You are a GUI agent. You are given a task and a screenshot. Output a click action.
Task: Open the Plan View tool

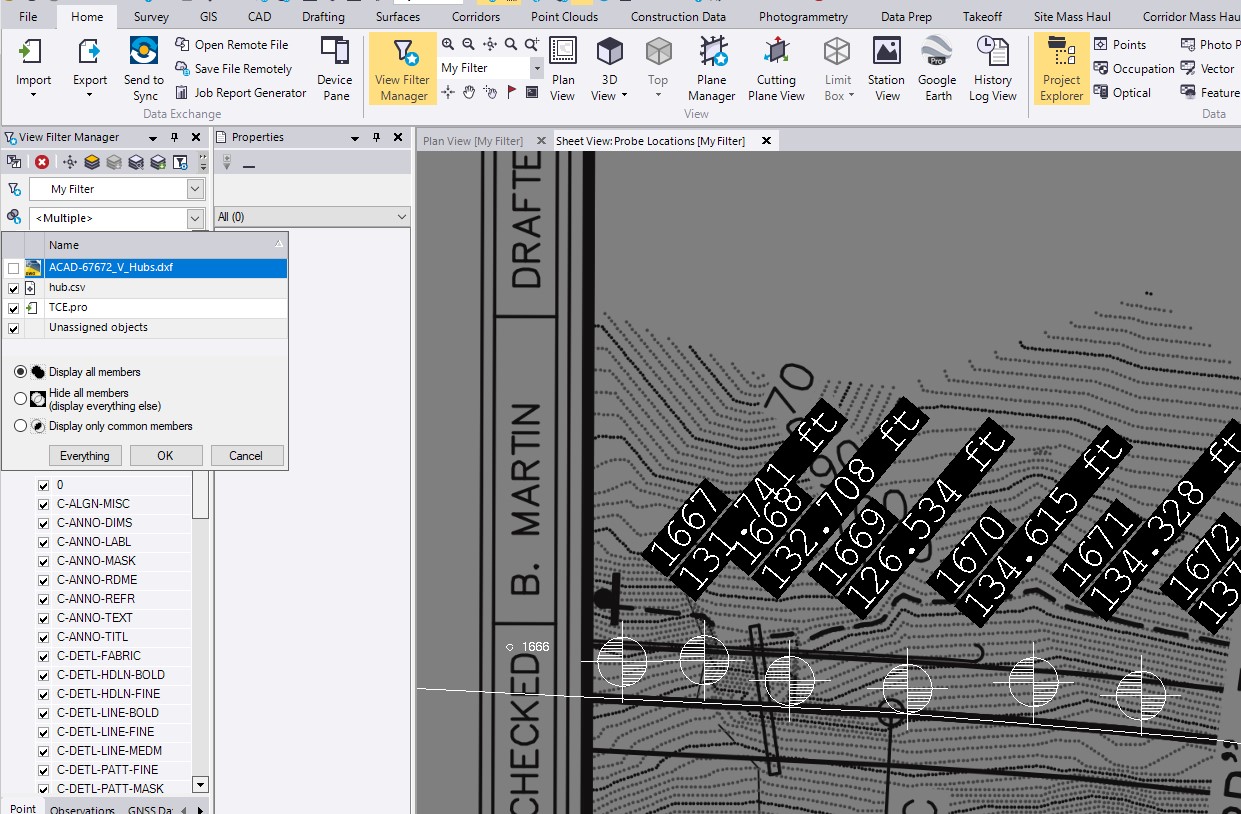pyautogui.click(x=562, y=68)
